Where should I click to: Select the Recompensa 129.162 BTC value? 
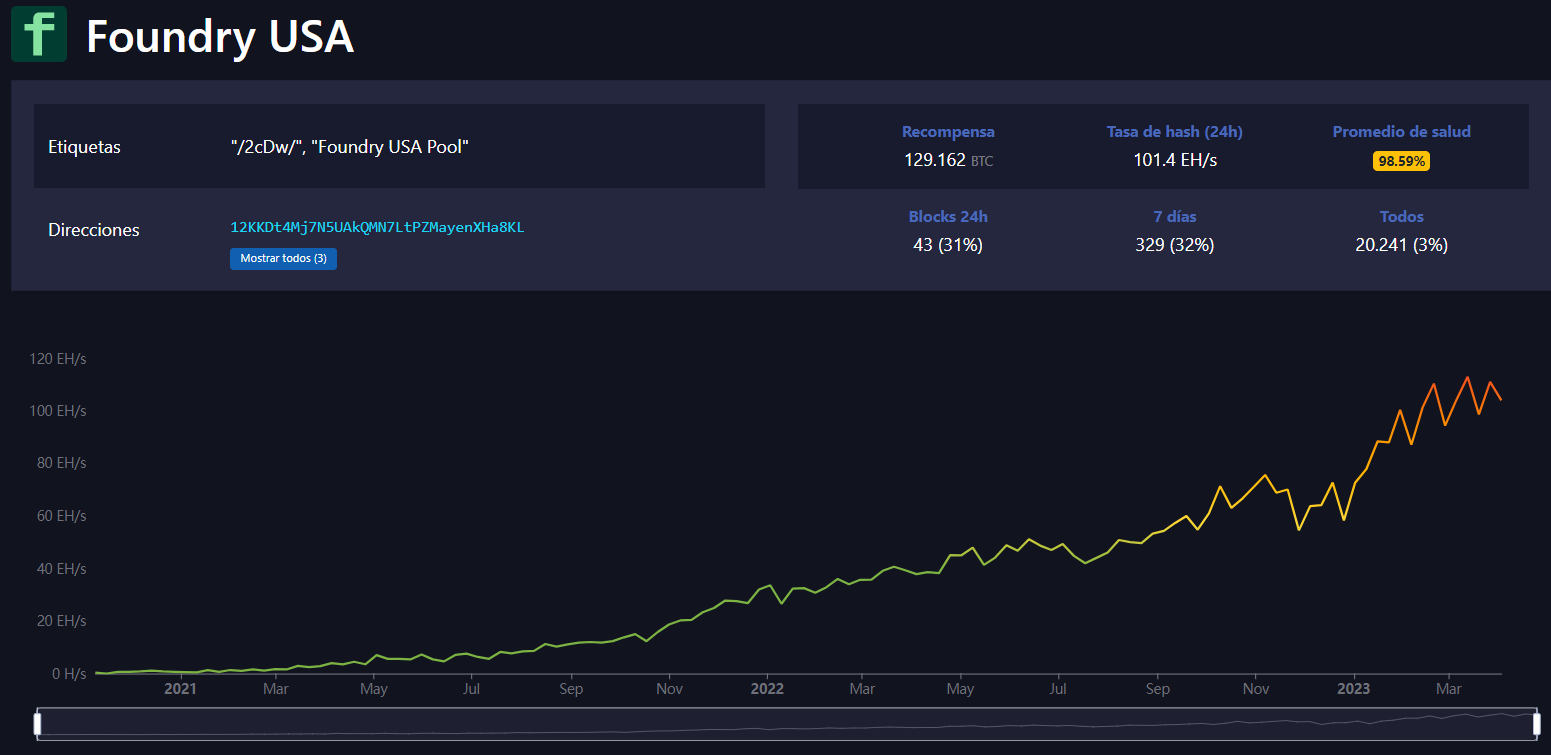coord(947,160)
